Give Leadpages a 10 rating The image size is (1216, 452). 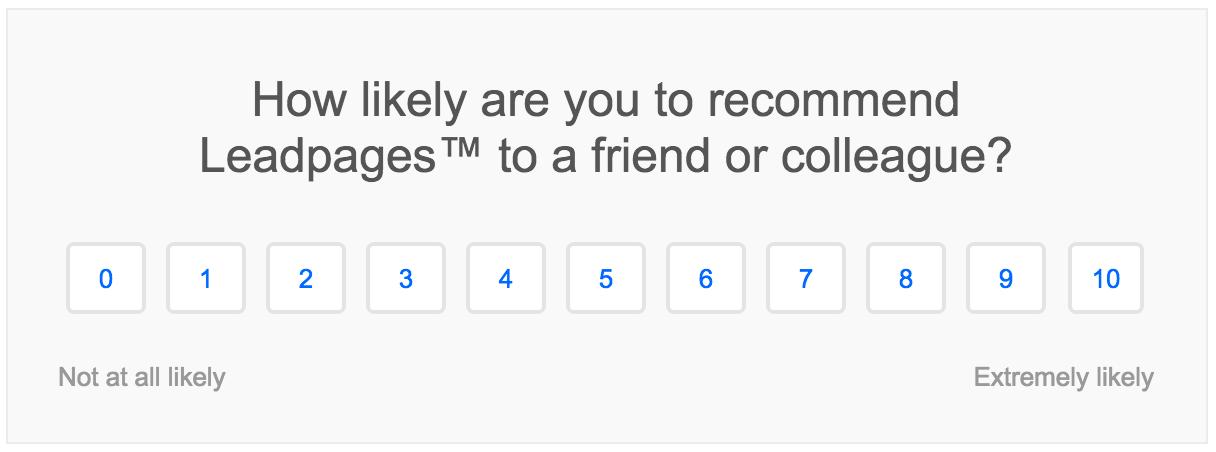coord(1106,278)
